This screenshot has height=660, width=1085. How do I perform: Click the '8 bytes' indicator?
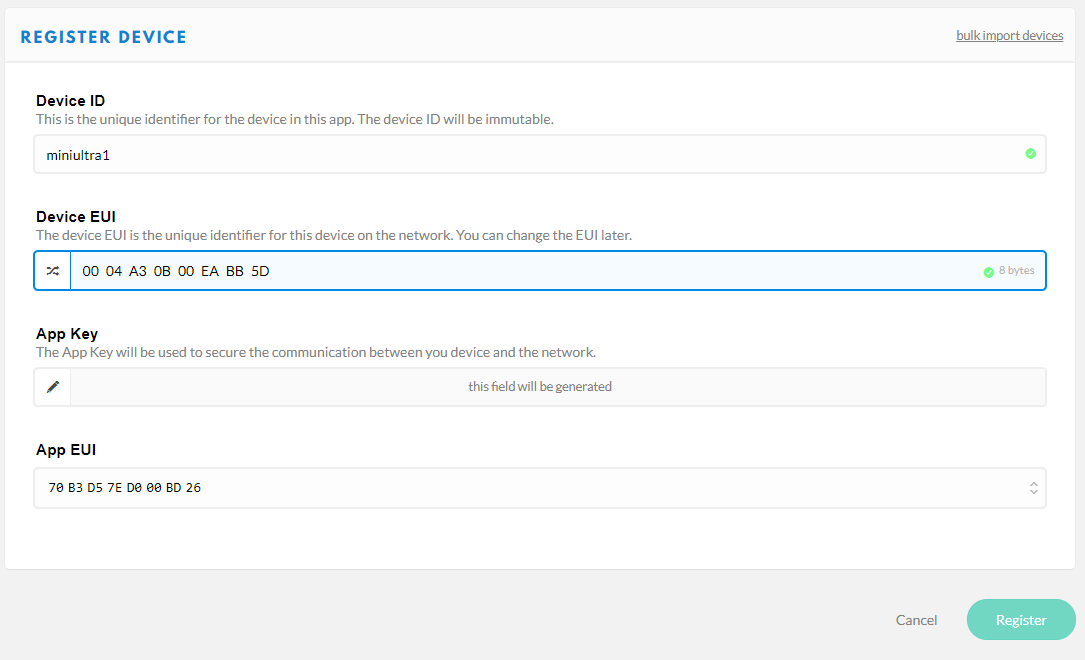(1016, 271)
